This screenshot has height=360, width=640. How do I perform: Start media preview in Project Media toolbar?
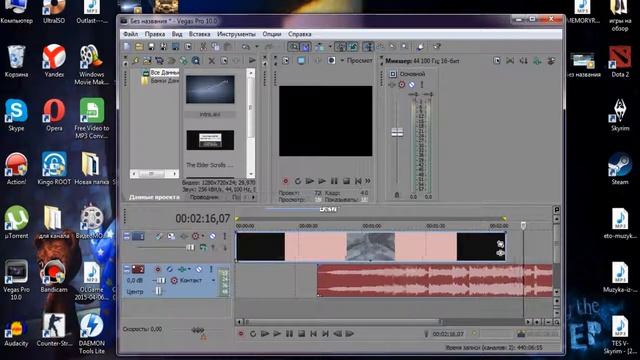tap(252, 61)
